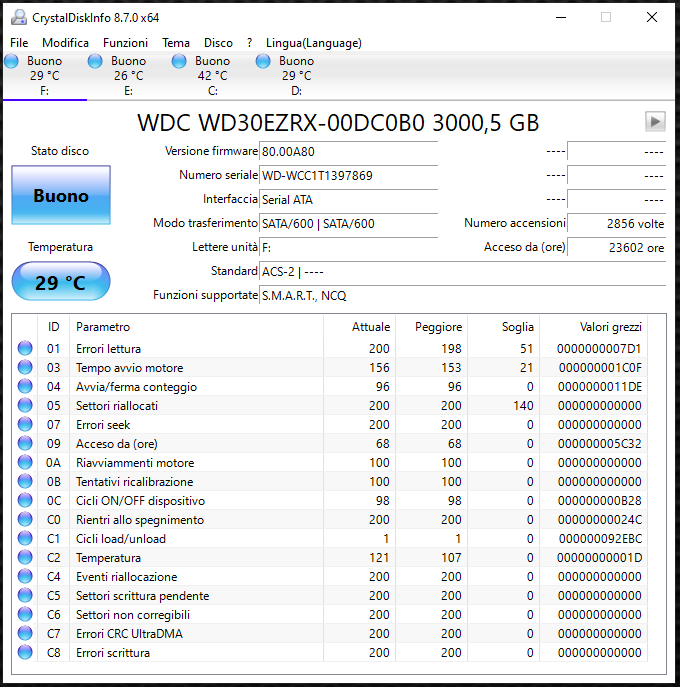Click status orb for Errori scrittura
This screenshot has width=680, height=687.
click(x=25, y=652)
